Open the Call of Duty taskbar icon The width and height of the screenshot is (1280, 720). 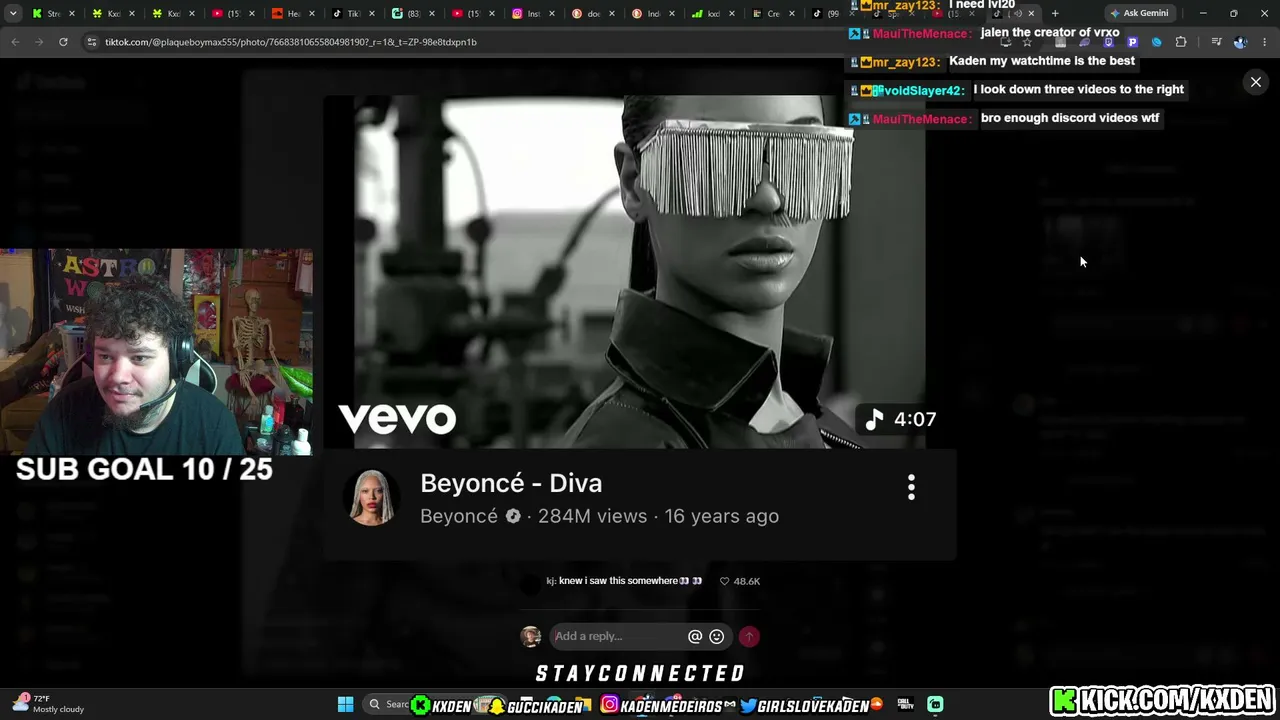(905, 705)
